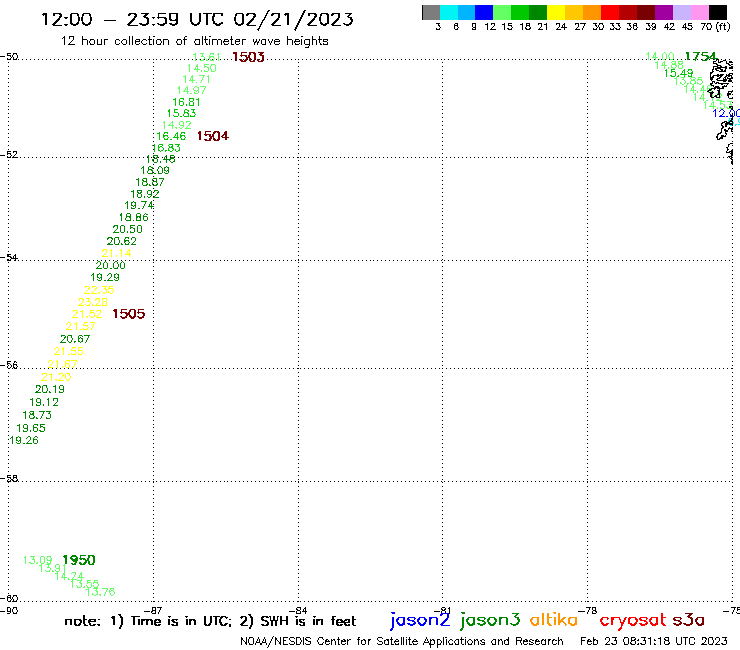Click the pure blue swatch in the scale
This screenshot has width=740, height=650.
click(x=484, y=12)
